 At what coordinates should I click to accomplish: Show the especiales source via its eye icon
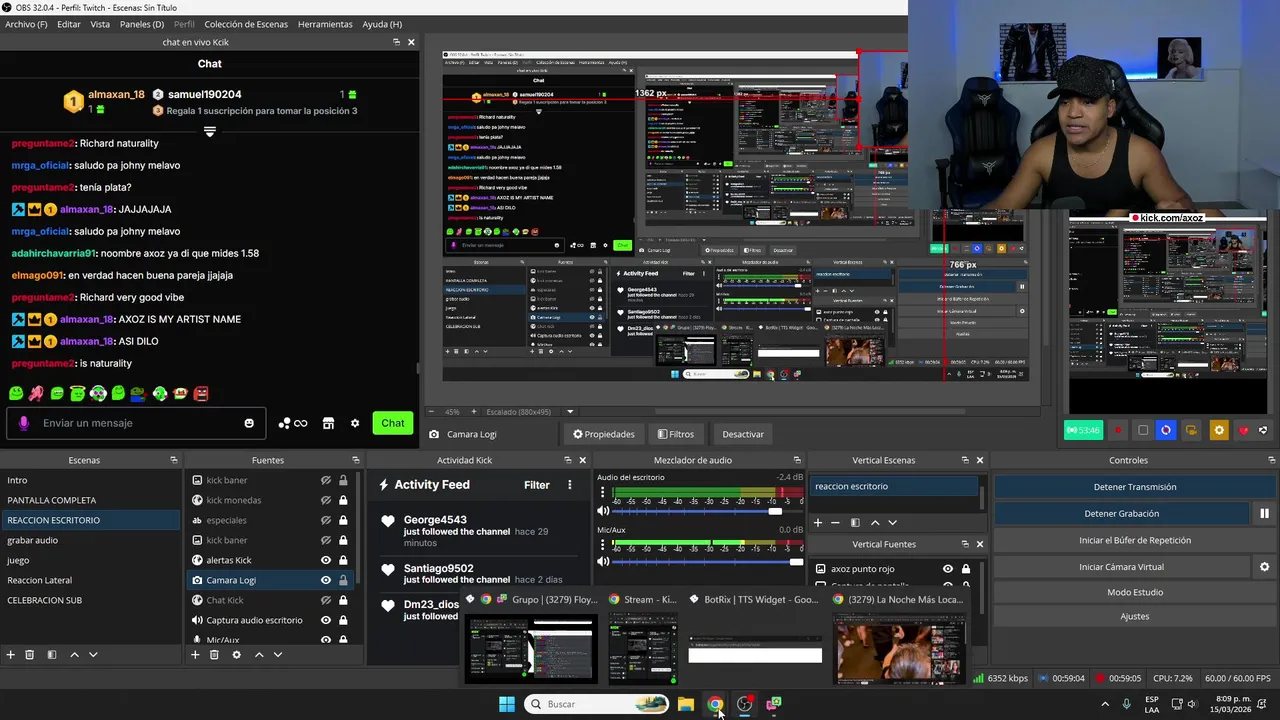click(x=326, y=520)
